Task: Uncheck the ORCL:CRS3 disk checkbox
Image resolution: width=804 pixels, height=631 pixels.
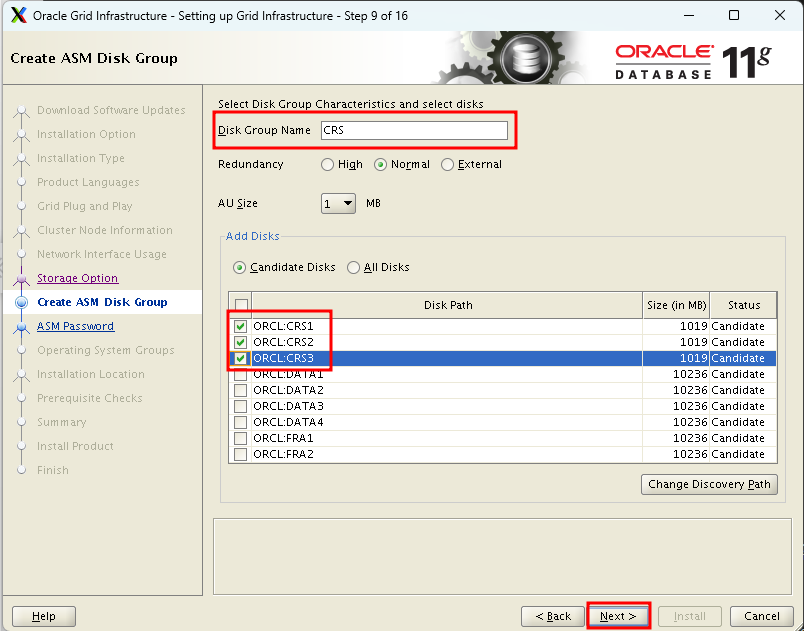Action: coord(240,358)
